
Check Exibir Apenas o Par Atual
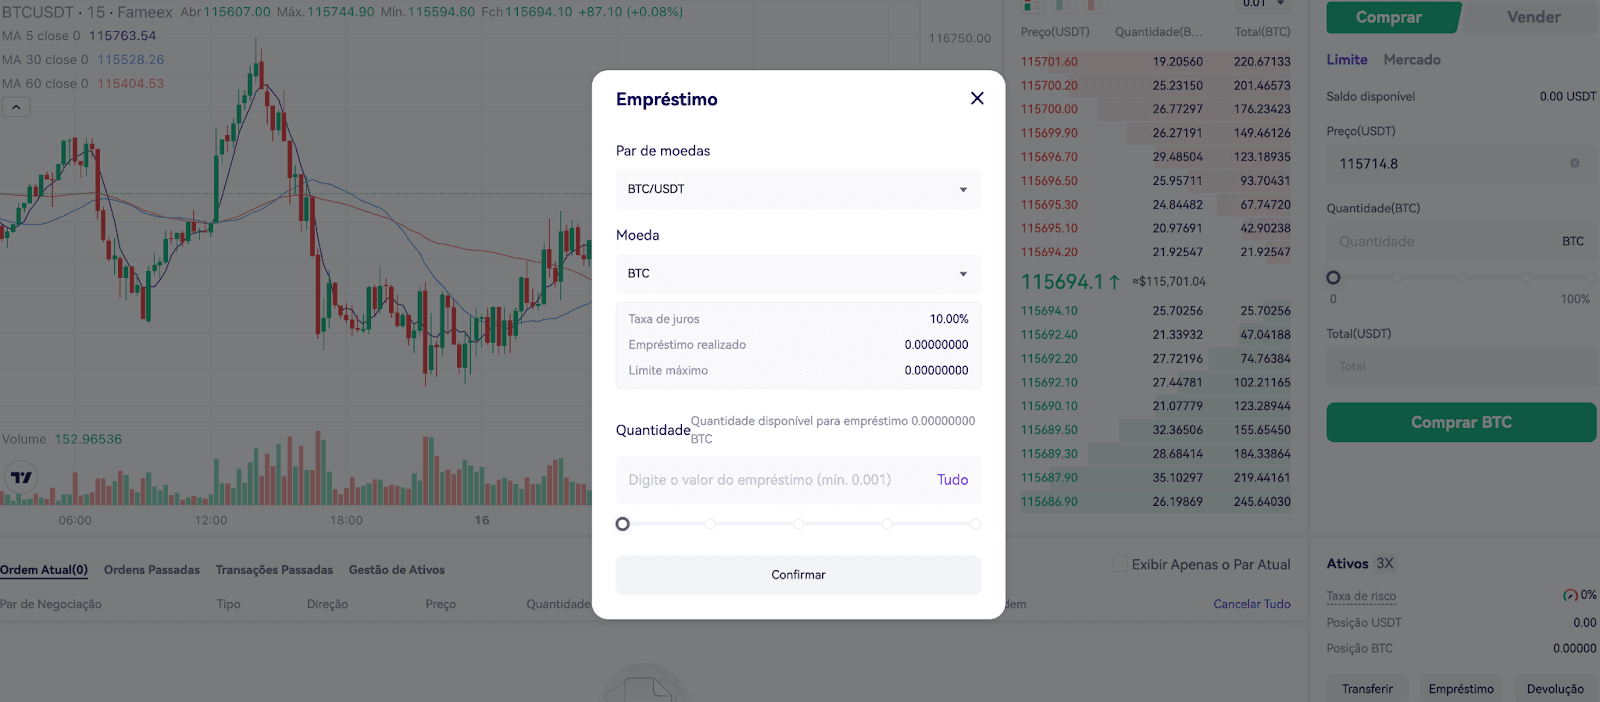click(x=1120, y=565)
